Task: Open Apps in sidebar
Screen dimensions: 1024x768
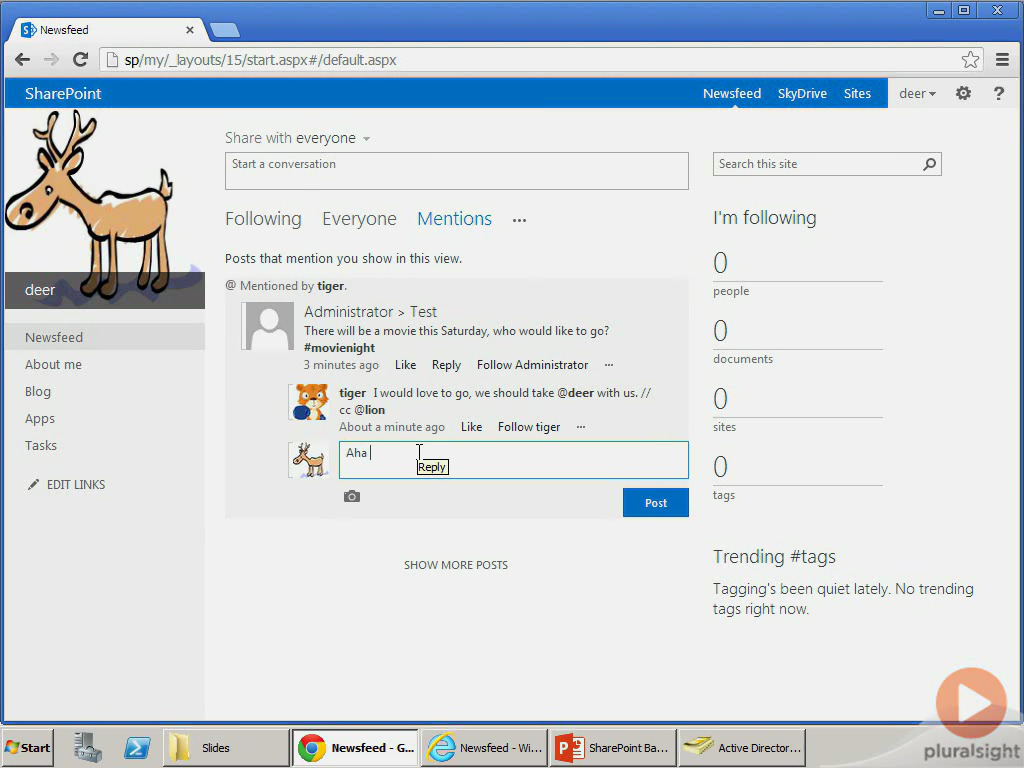Action: [40, 419]
